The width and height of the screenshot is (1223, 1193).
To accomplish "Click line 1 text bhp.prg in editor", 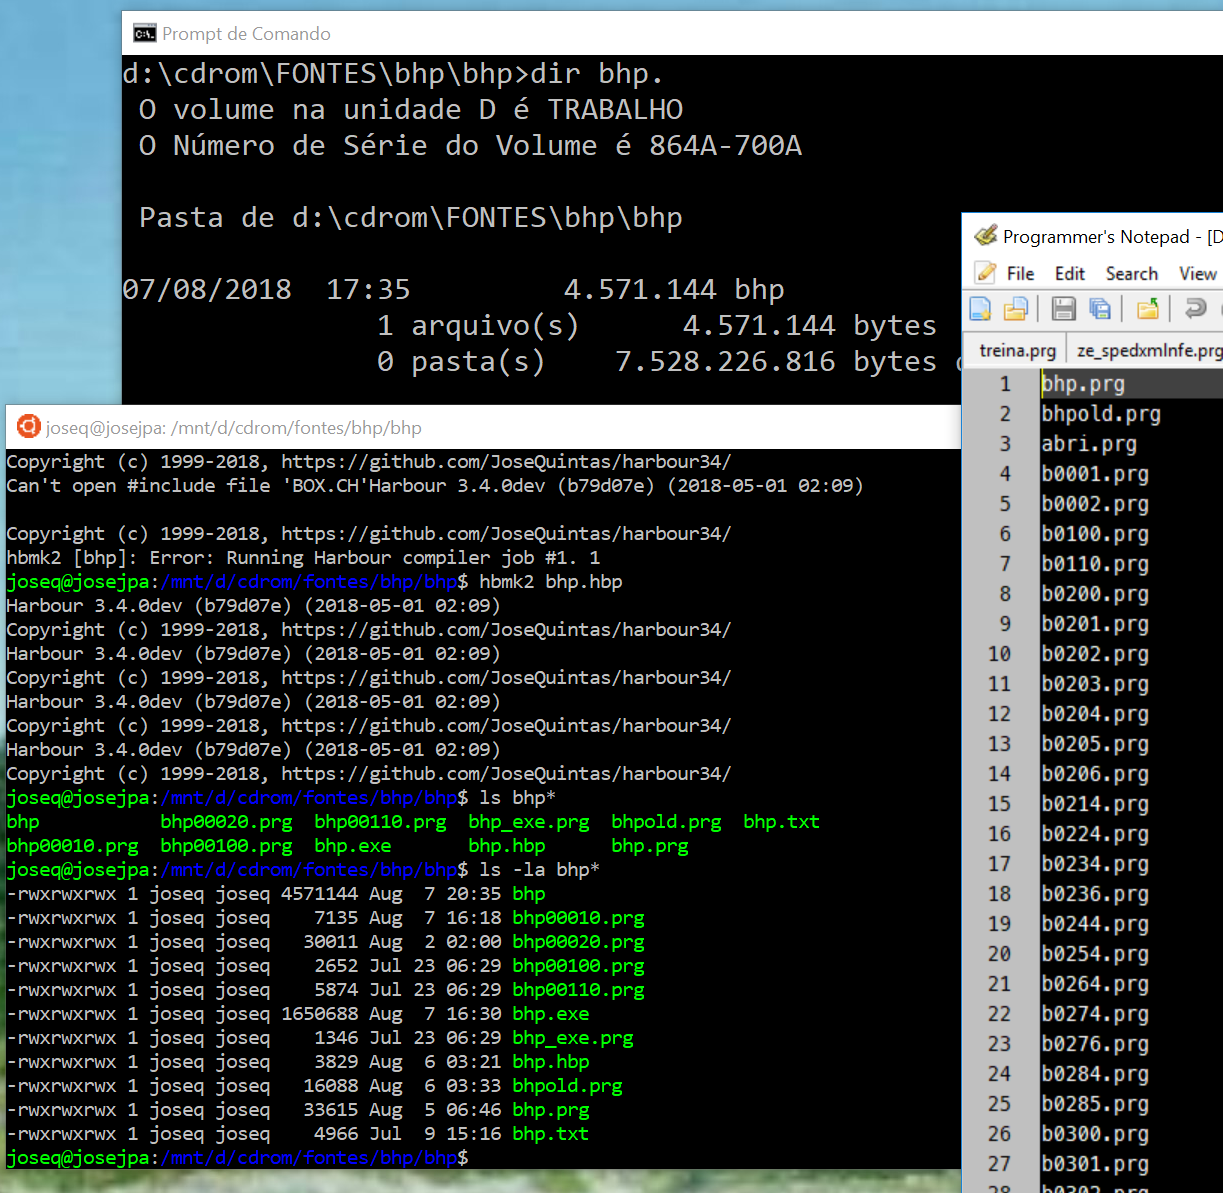I will (1083, 384).
